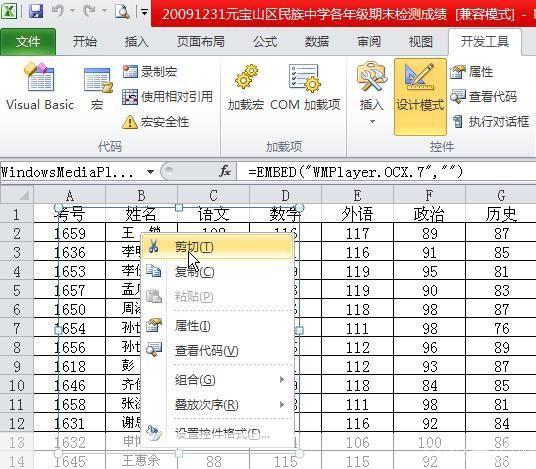Switch to the 审阅 tab
This screenshot has height=469, width=536.
369,42
